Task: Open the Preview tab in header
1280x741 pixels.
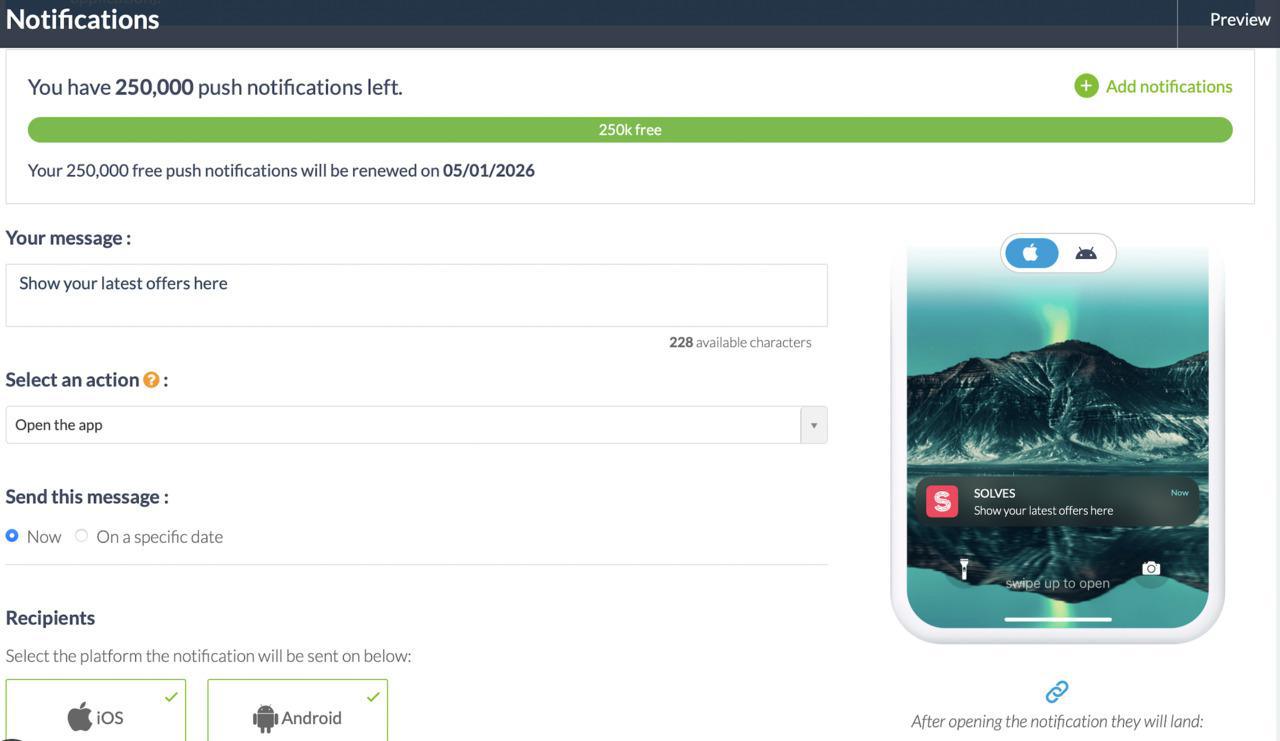Action: [x=1239, y=20]
